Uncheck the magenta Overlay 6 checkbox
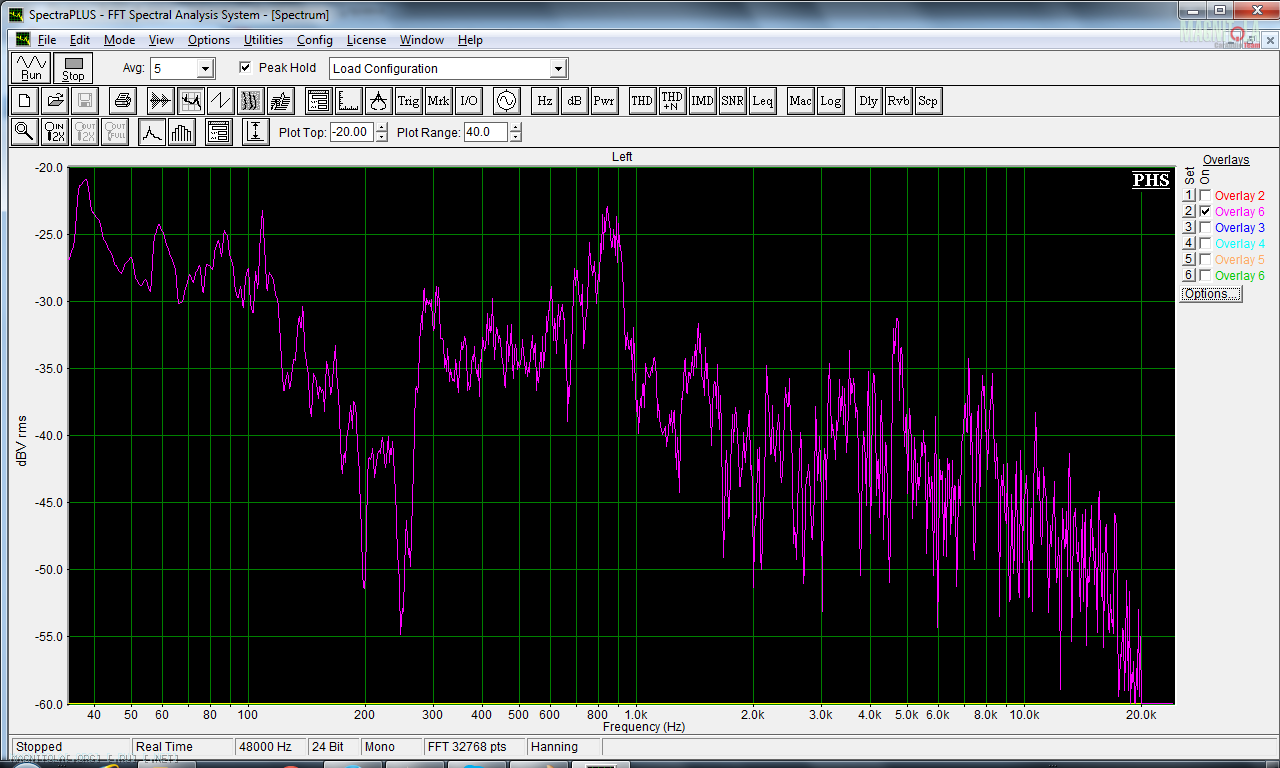The height and width of the screenshot is (768, 1280). pos(1205,212)
